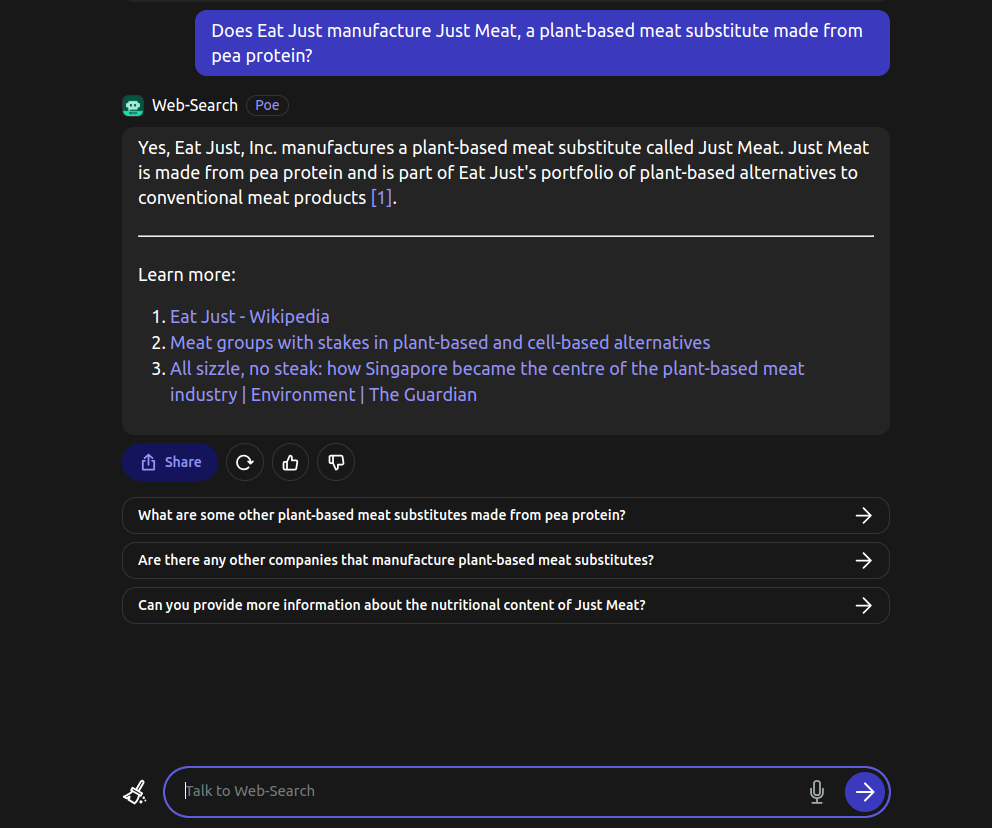Select suggestion about other pea protein substitutes
The image size is (992, 828).
505,516
